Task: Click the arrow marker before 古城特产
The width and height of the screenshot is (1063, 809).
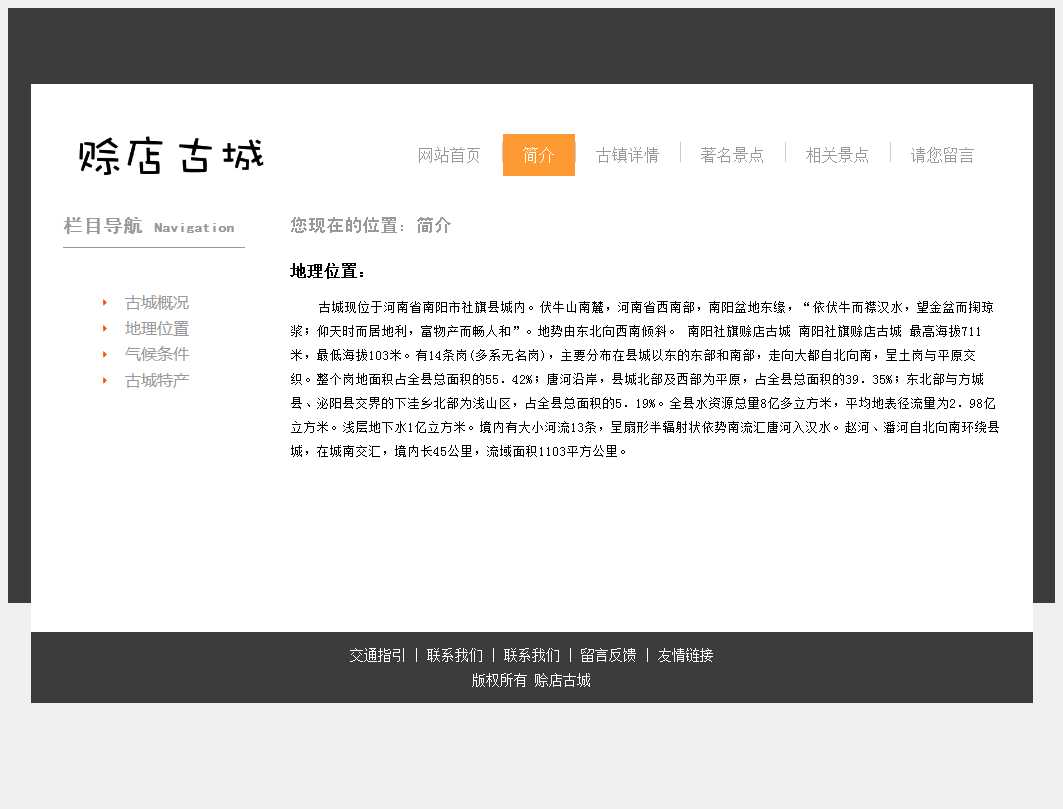Action: [105, 380]
